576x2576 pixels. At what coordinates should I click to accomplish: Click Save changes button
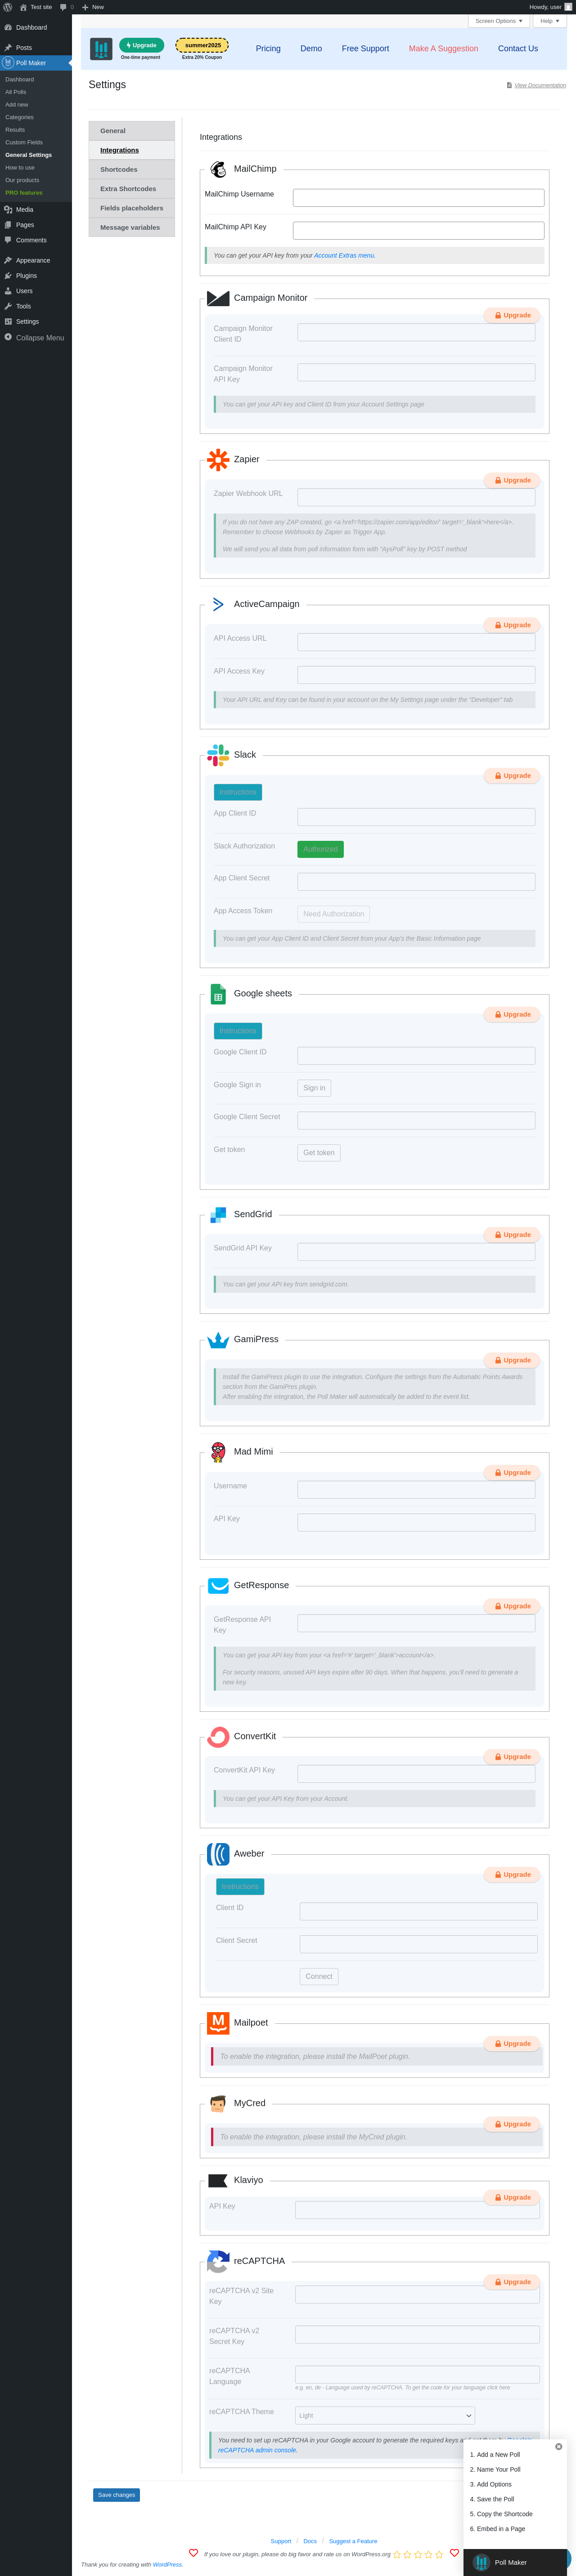(116, 2494)
